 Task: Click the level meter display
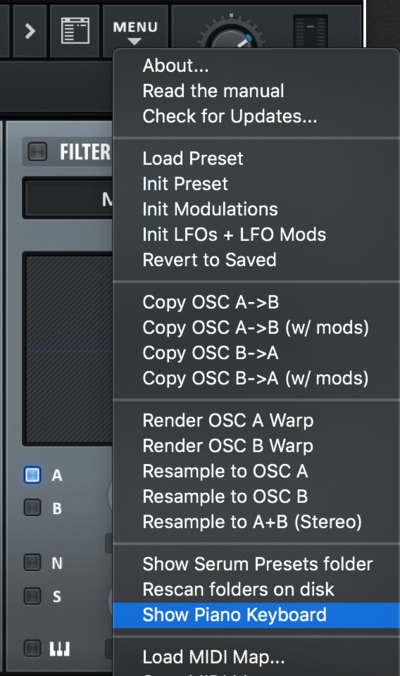coord(310,31)
